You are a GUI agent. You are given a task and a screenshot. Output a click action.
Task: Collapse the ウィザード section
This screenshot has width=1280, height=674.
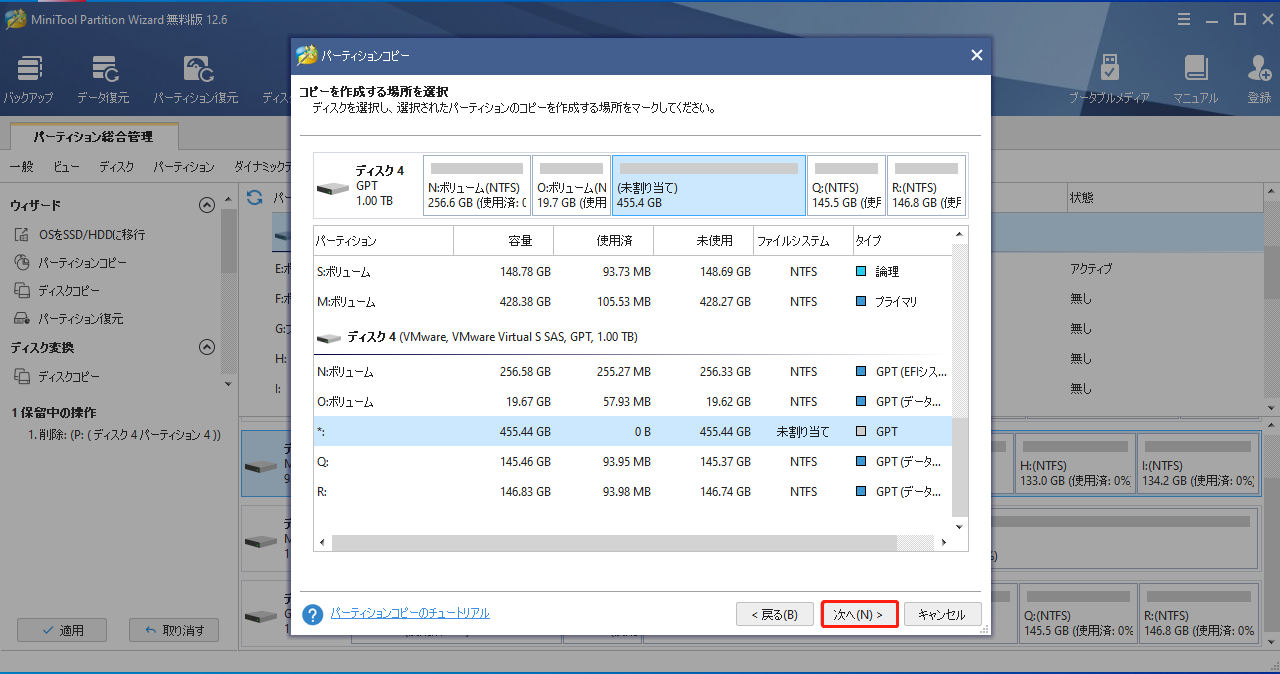(x=207, y=204)
